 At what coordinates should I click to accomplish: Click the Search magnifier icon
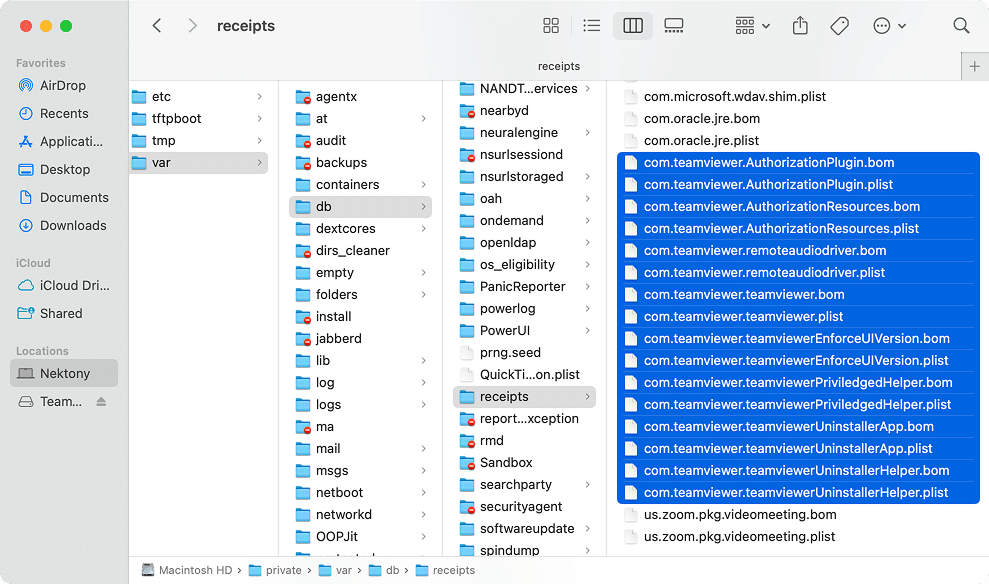point(961,26)
